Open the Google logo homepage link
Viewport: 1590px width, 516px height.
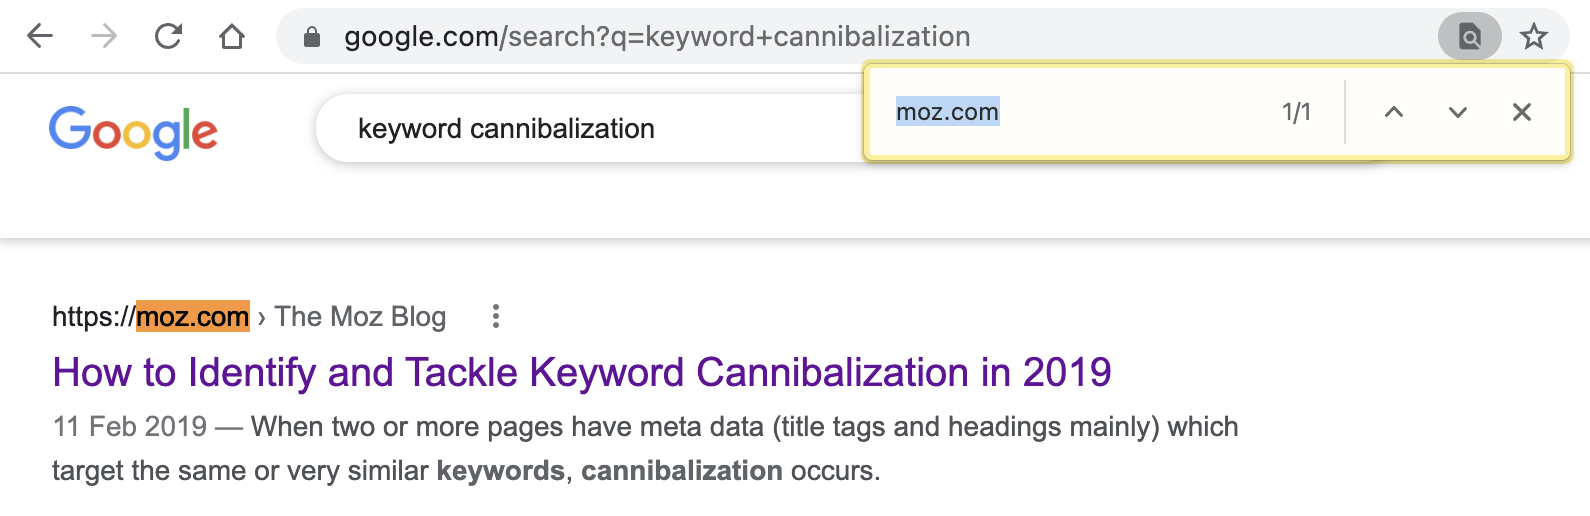[133, 131]
